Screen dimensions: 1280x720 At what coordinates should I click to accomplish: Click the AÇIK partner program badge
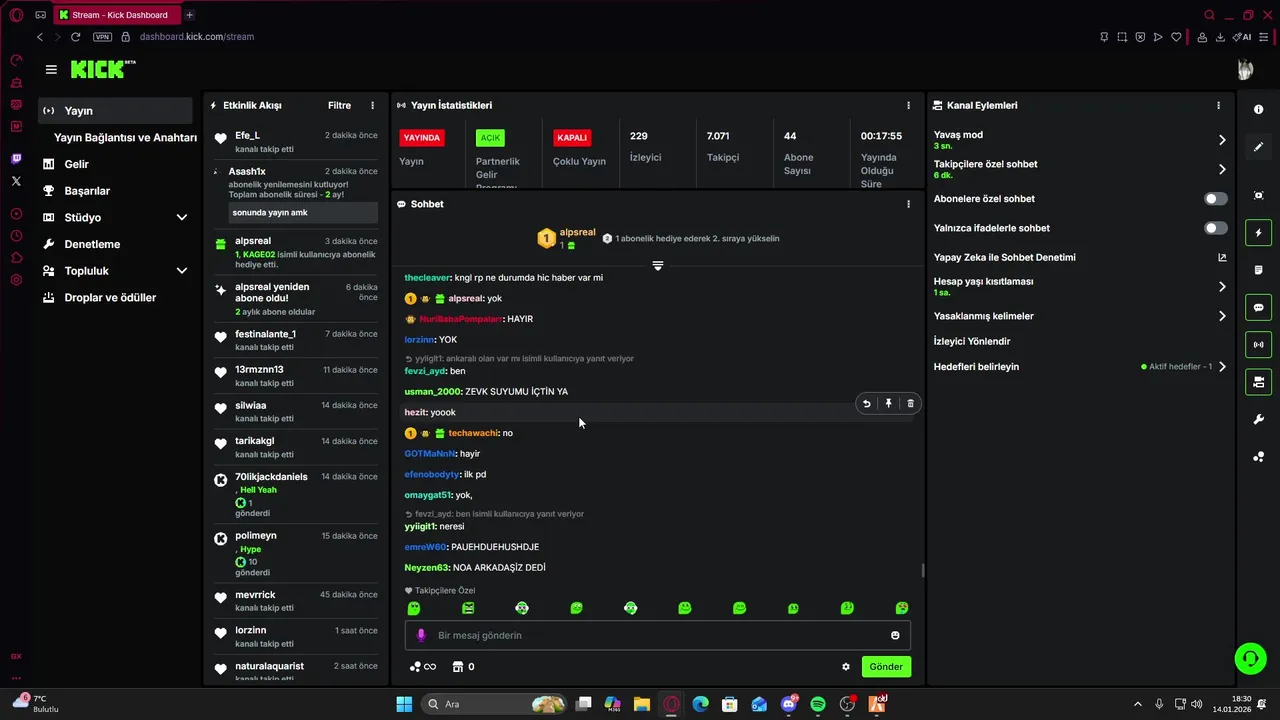pos(490,138)
